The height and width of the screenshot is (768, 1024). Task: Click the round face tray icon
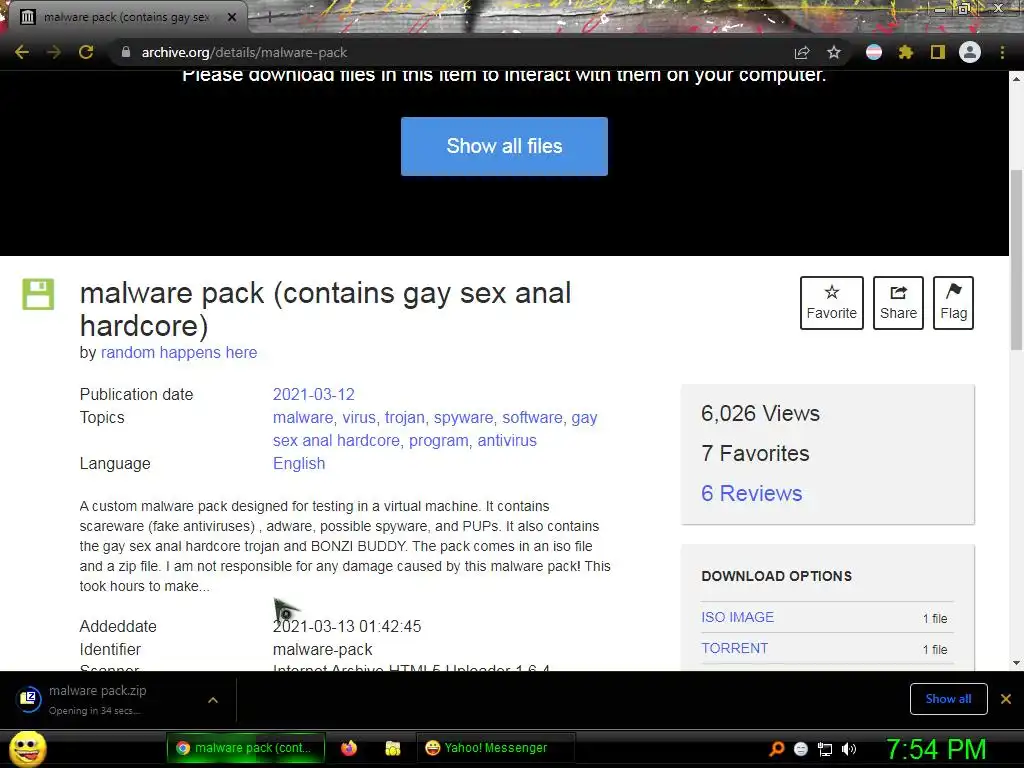click(x=801, y=749)
